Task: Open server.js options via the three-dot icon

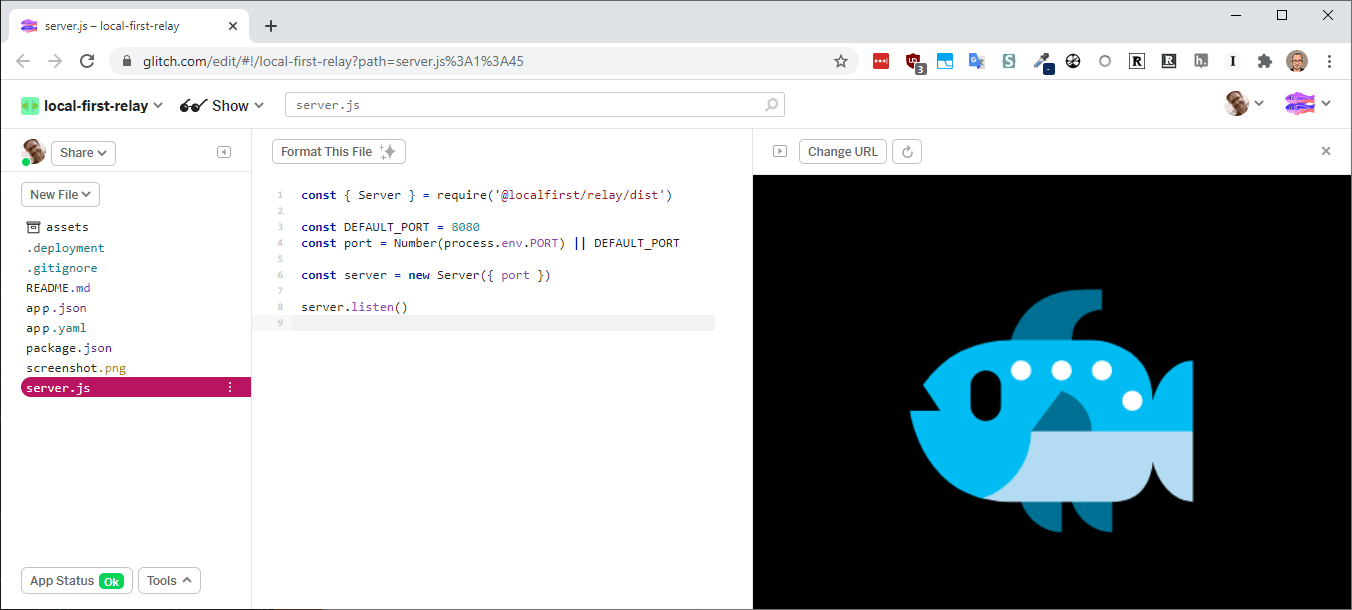Action: [230, 387]
